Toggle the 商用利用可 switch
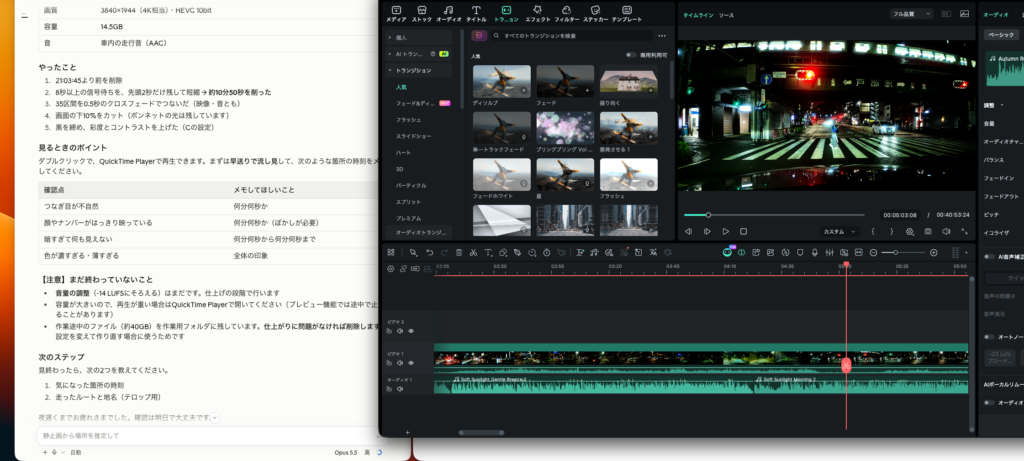The image size is (1024, 461). [631, 56]
